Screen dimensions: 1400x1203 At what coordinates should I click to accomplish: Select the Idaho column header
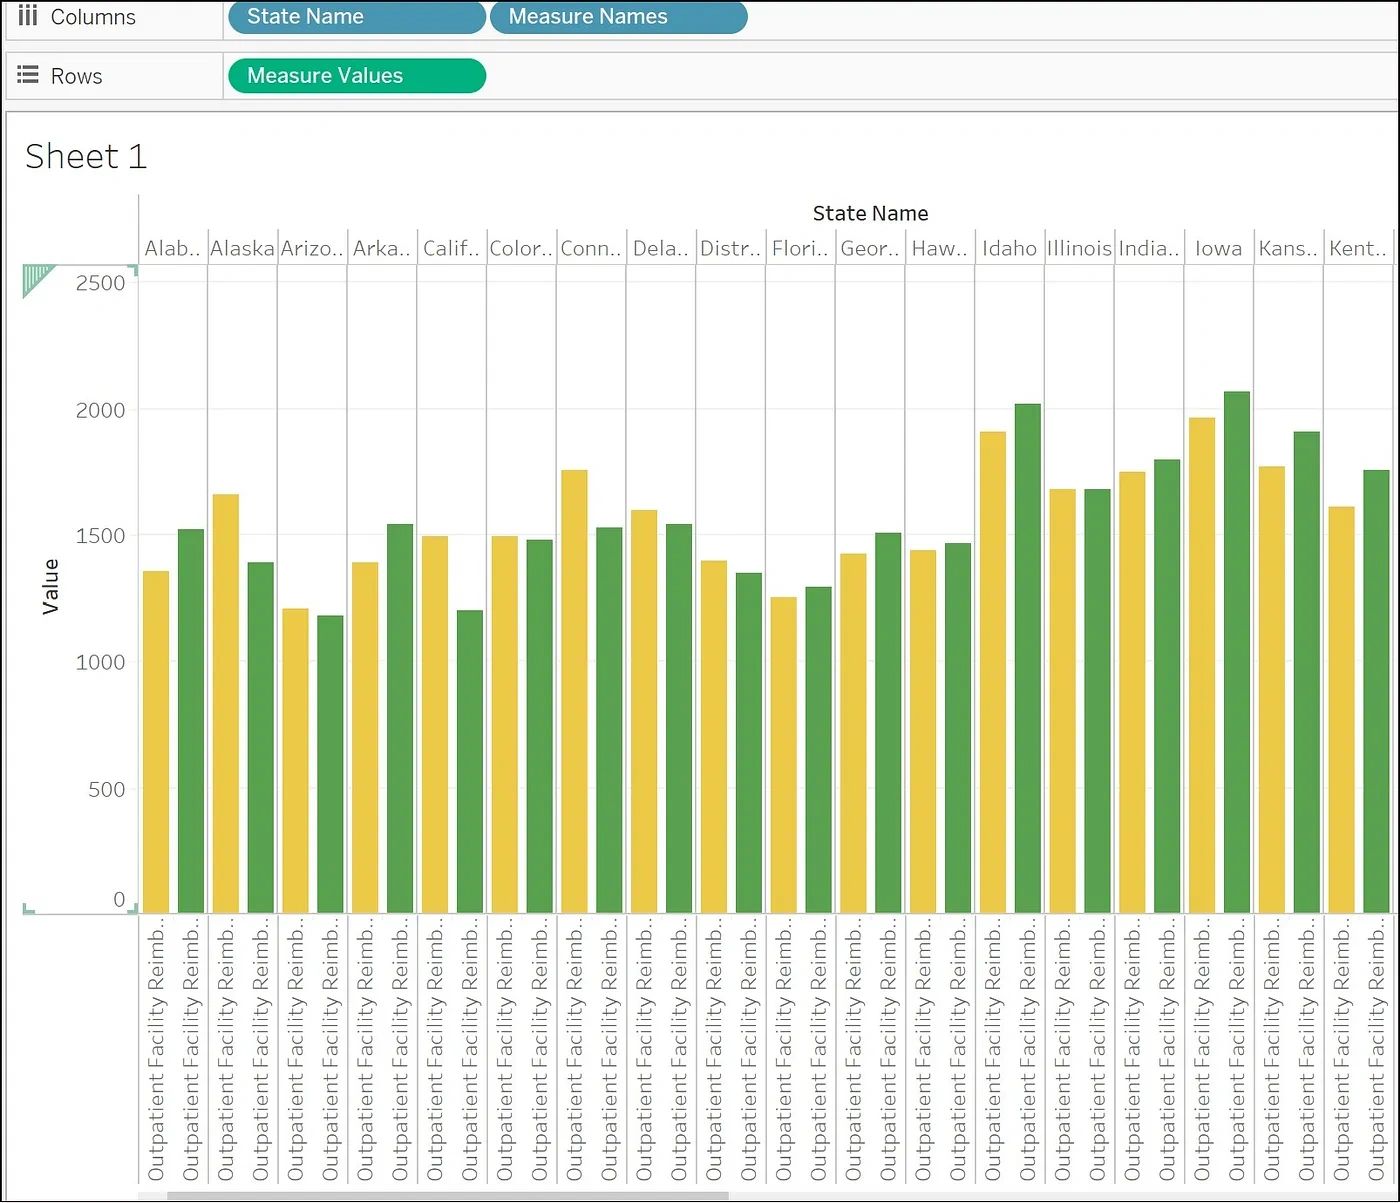click(1008, 248)
